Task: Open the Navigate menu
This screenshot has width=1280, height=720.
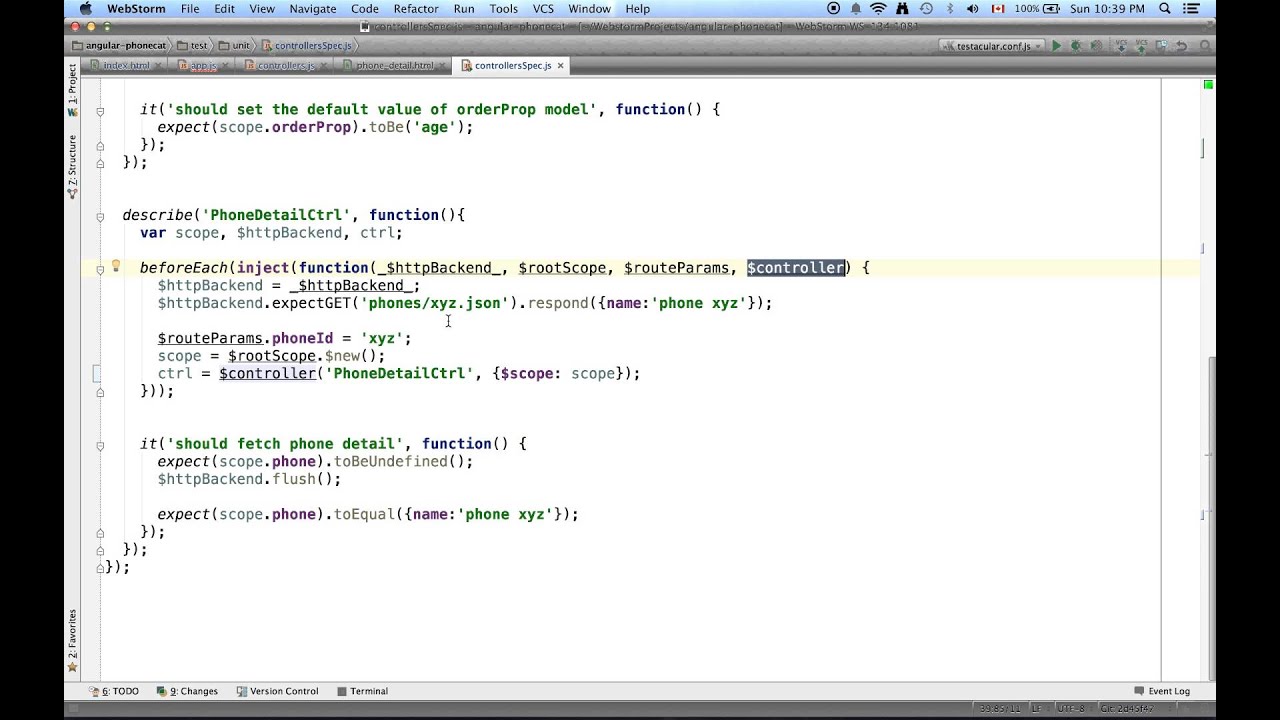Action: tap(313, 9)
